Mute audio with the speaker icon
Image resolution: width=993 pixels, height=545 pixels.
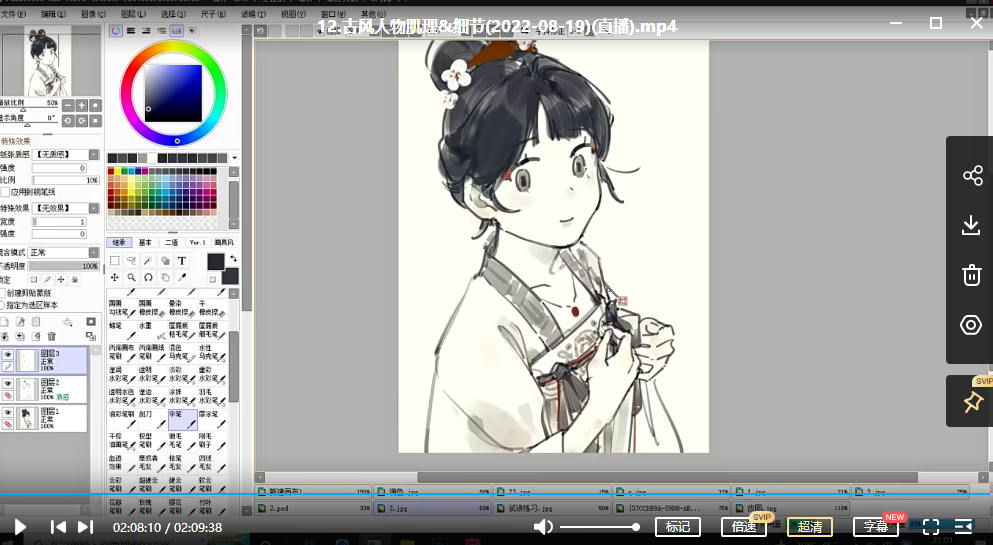[543, 527]
